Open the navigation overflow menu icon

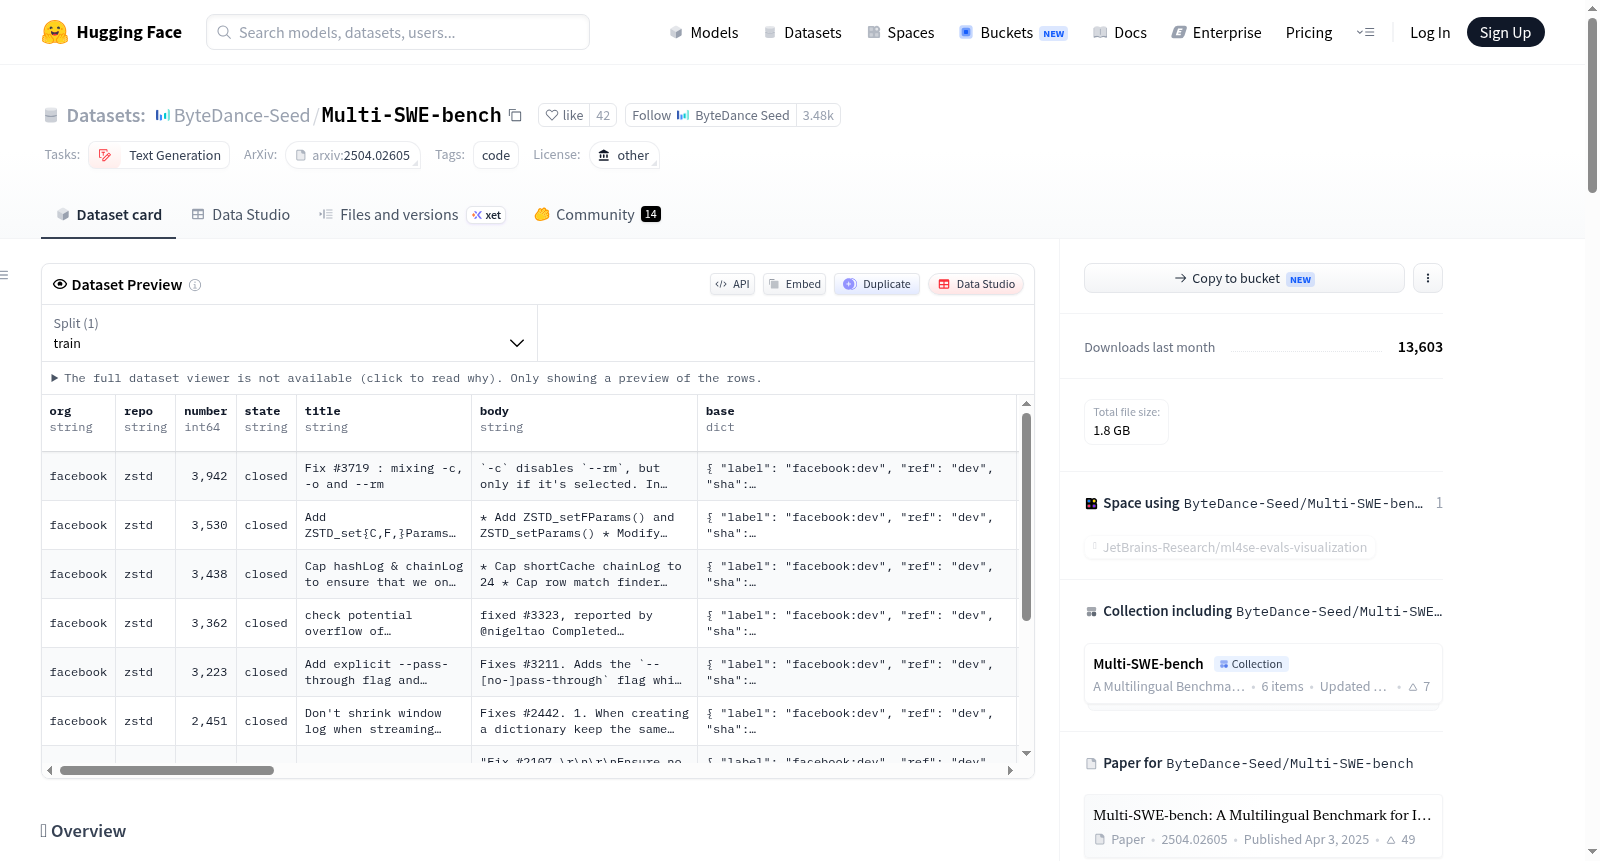click(x=1365, y=32)
